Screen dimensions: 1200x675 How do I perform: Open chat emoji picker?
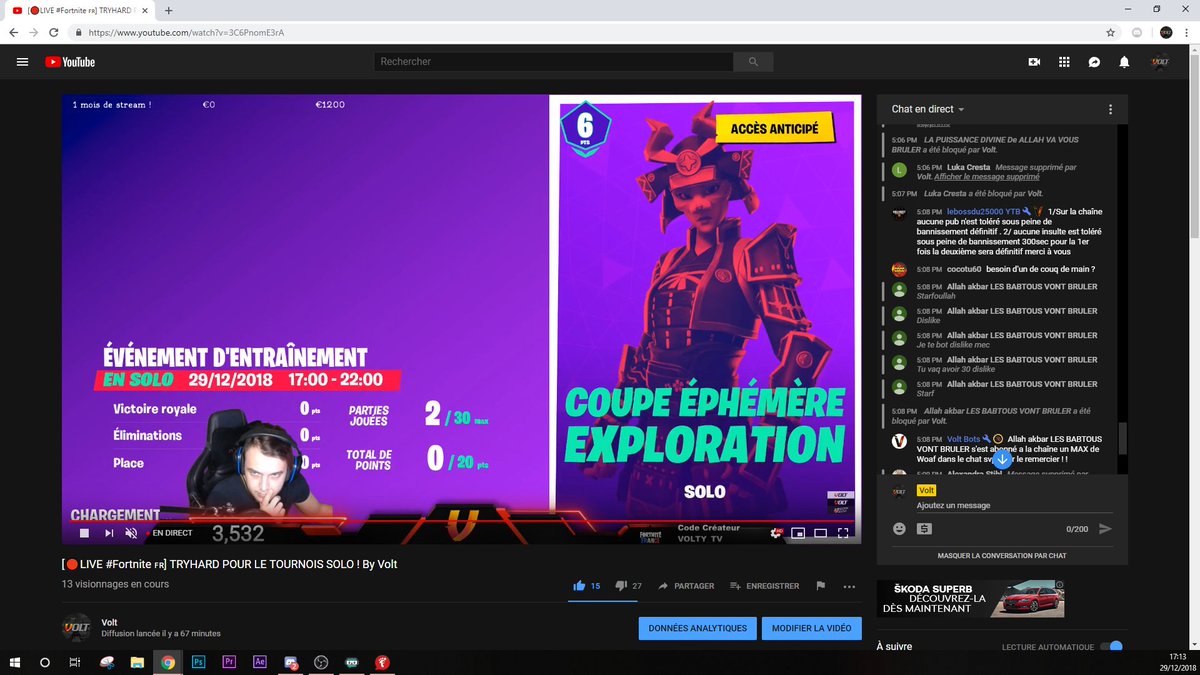[899, 529]
